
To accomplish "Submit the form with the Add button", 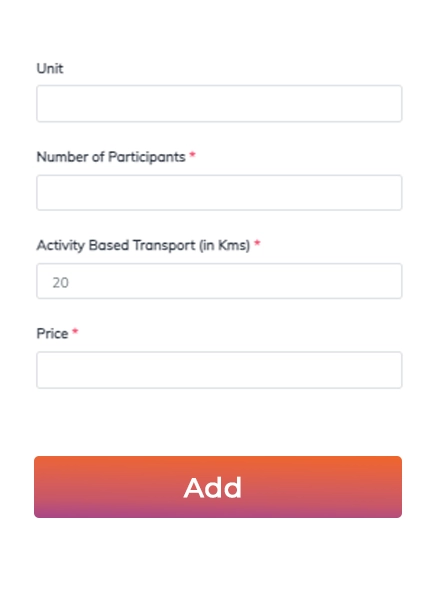I will [218, 487].
